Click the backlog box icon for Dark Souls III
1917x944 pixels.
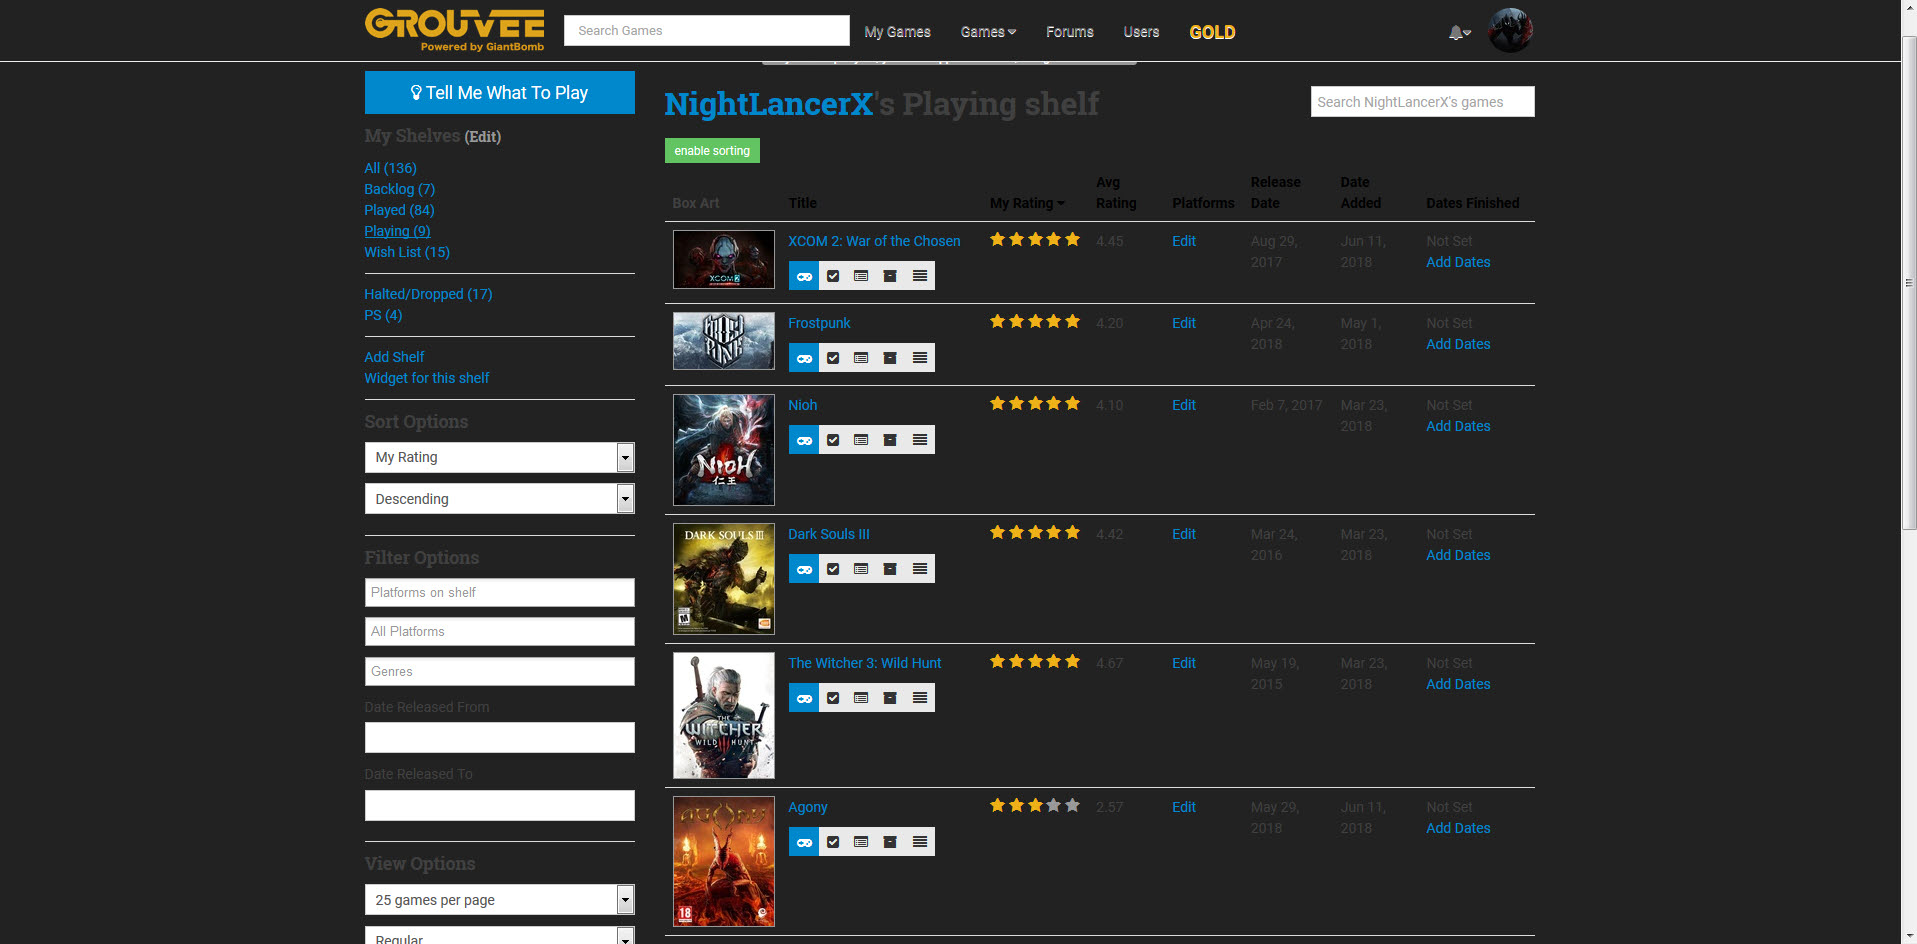(890, 569)
